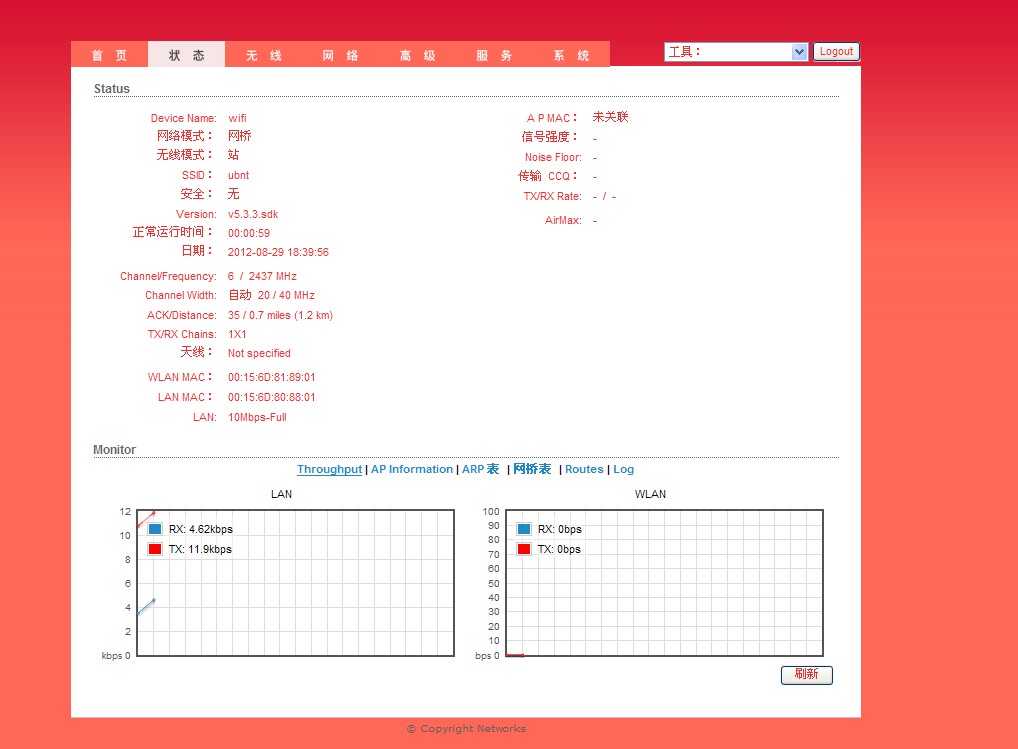
Task: Click the SSID value ubnt
Action: 238,175
